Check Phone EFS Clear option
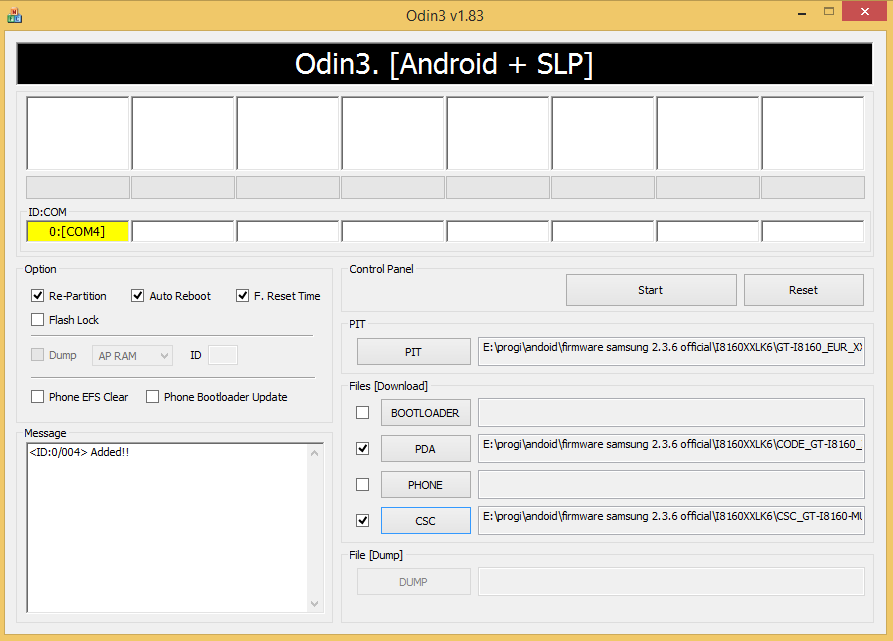Screen dimensions: 893x641 pyautogui.click(x=38, y=397)
